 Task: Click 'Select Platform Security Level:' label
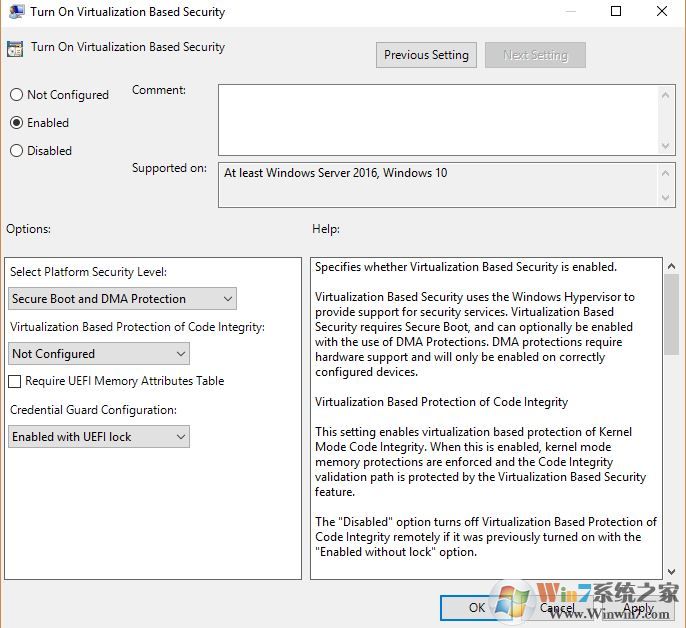(x=88, y=272)
